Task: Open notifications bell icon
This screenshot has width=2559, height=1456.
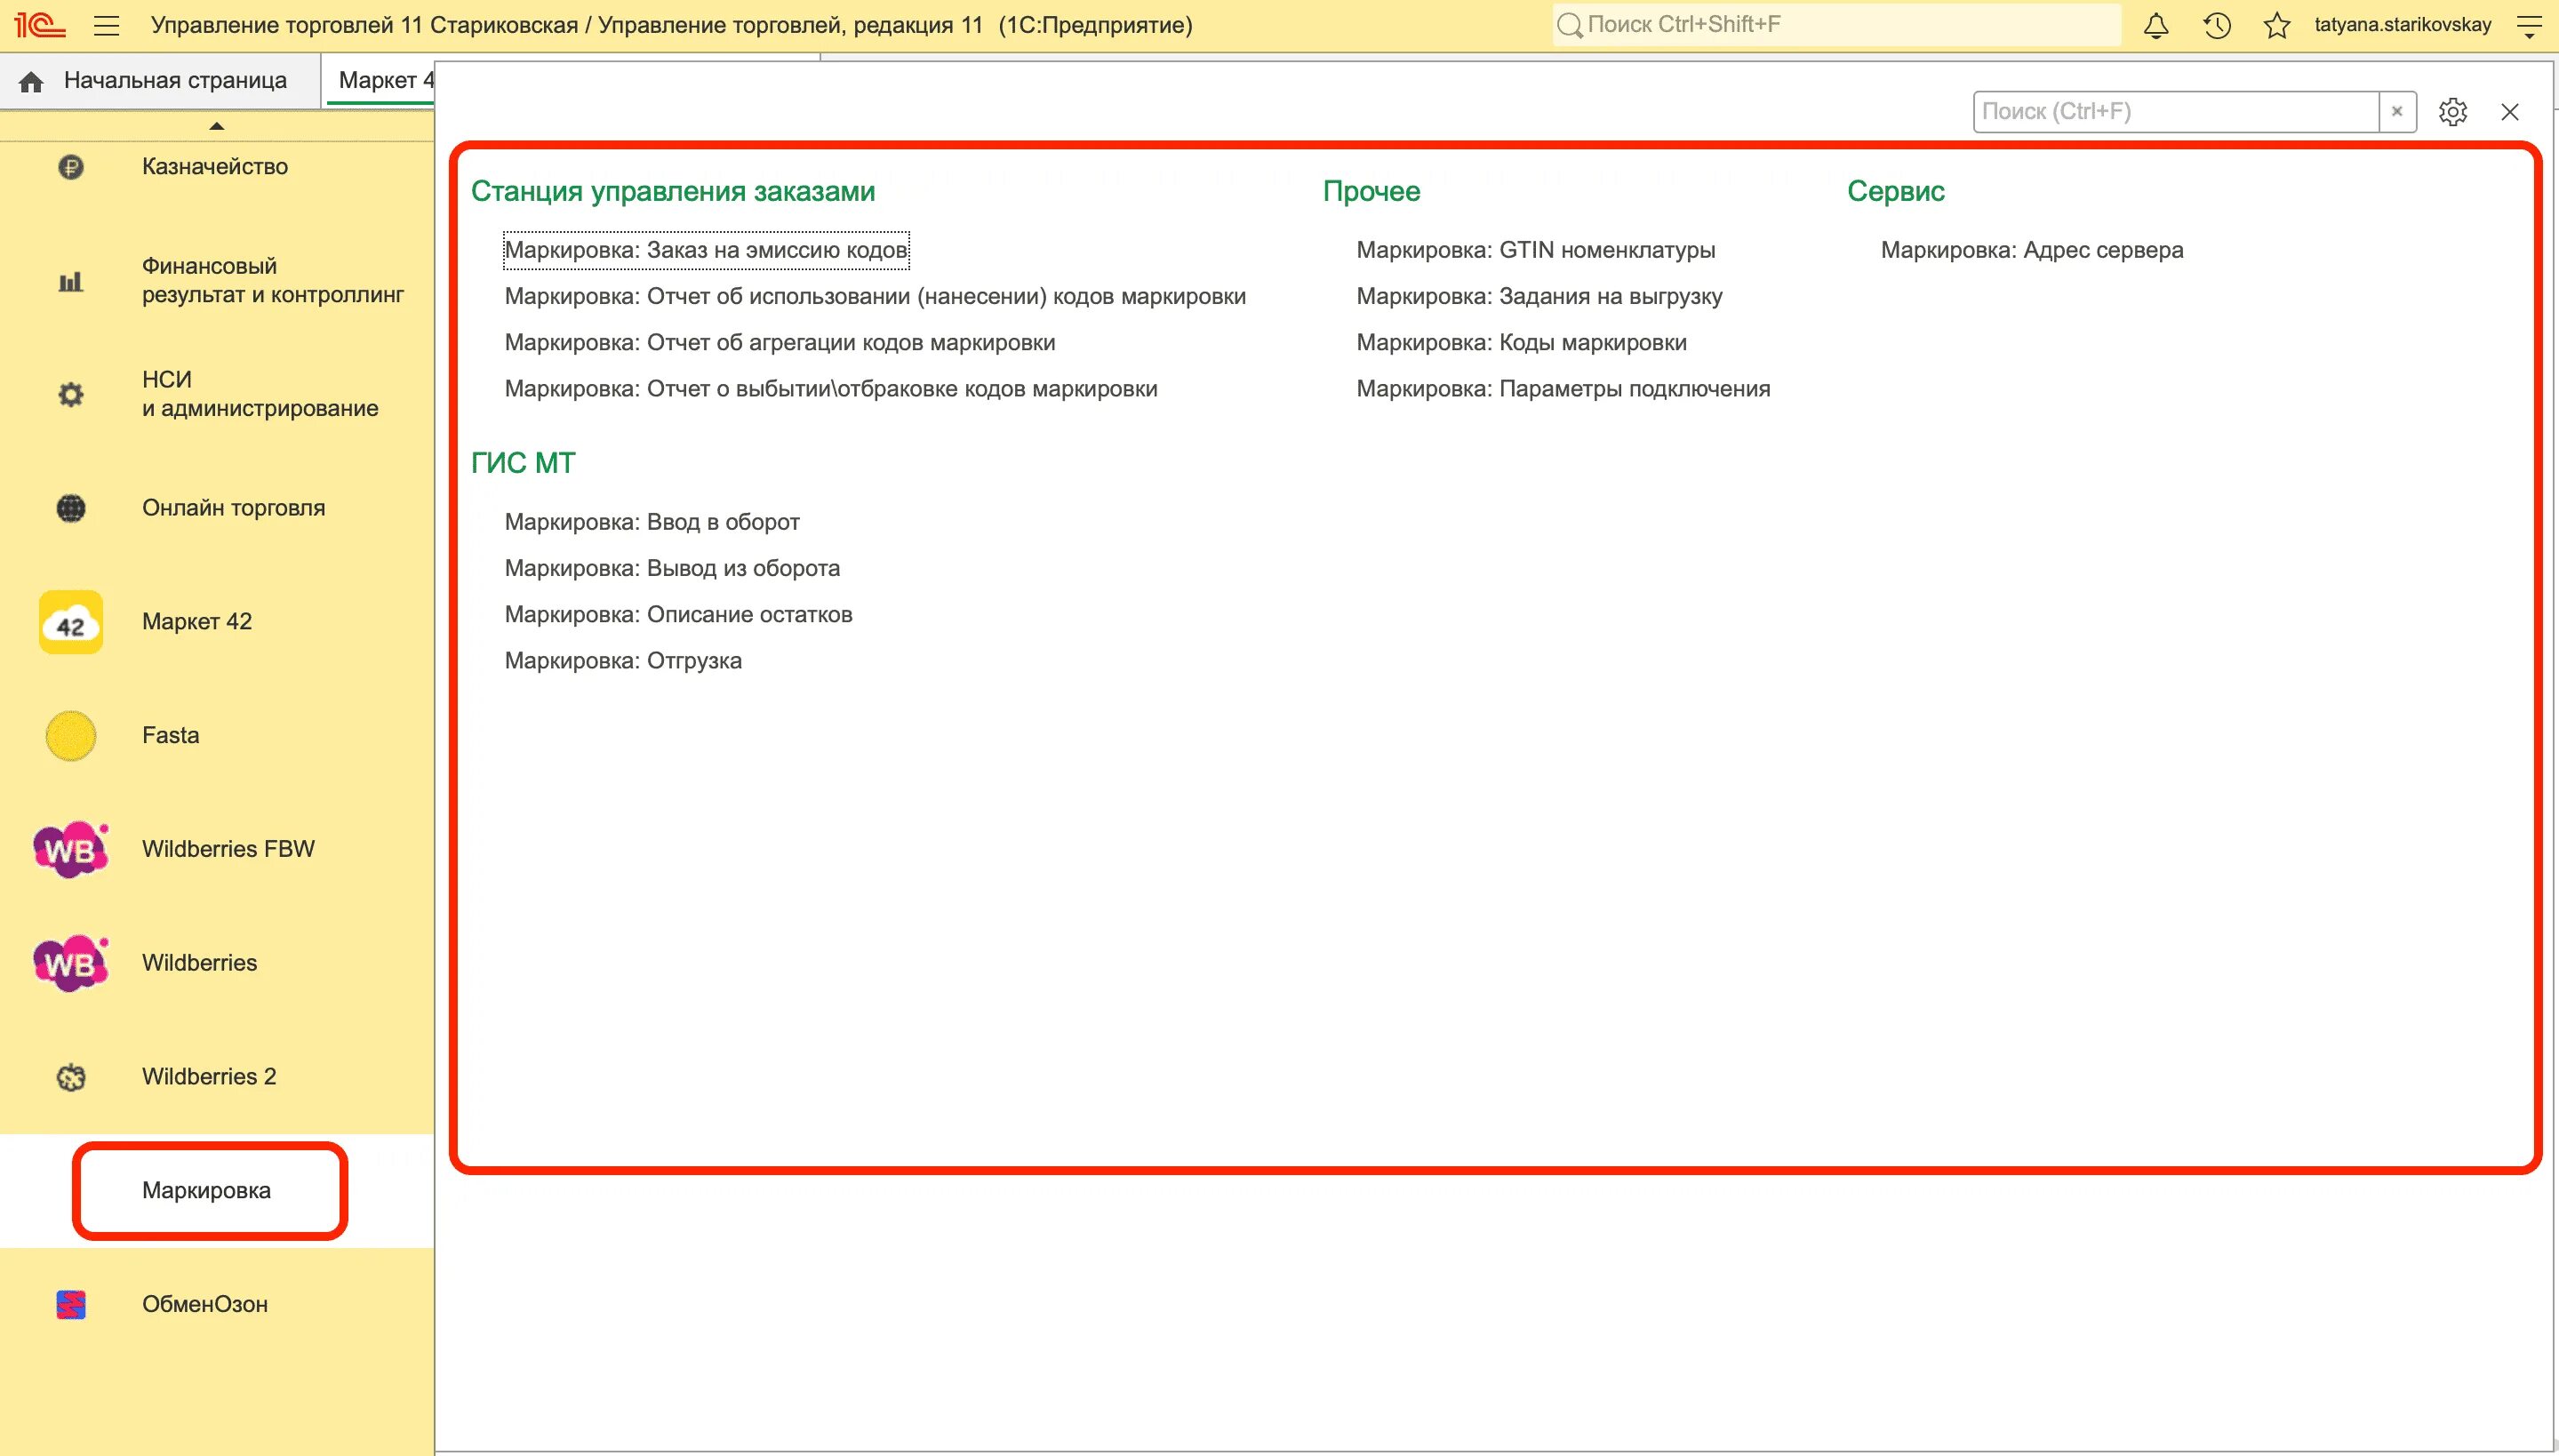Action: 2155,25
